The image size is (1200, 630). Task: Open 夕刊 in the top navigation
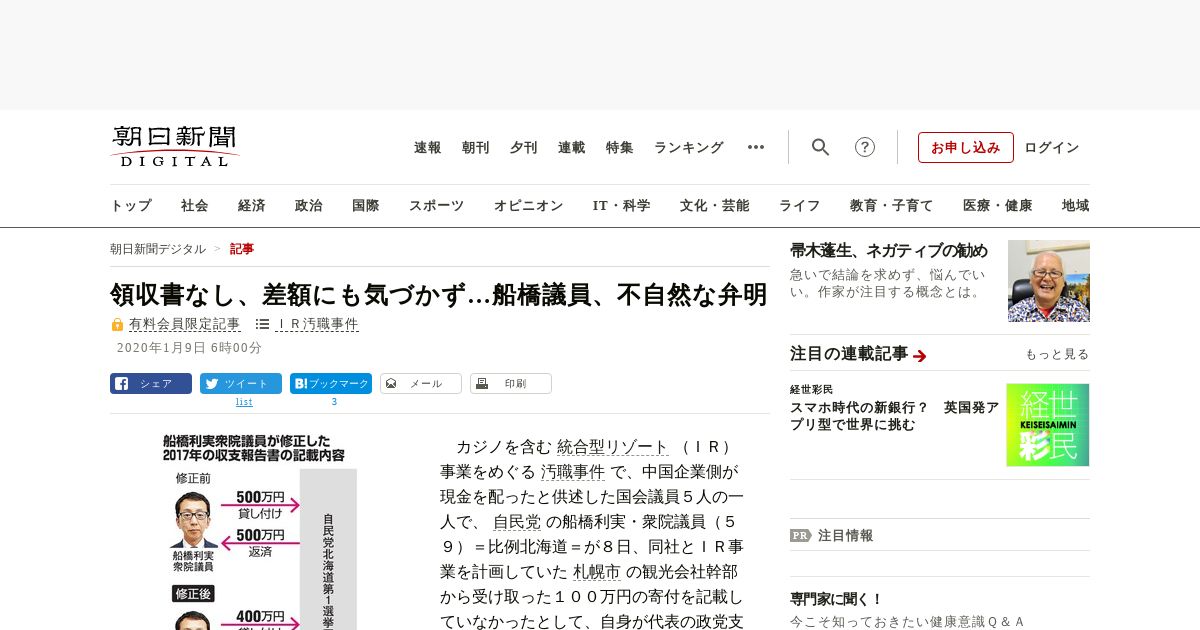524,147
